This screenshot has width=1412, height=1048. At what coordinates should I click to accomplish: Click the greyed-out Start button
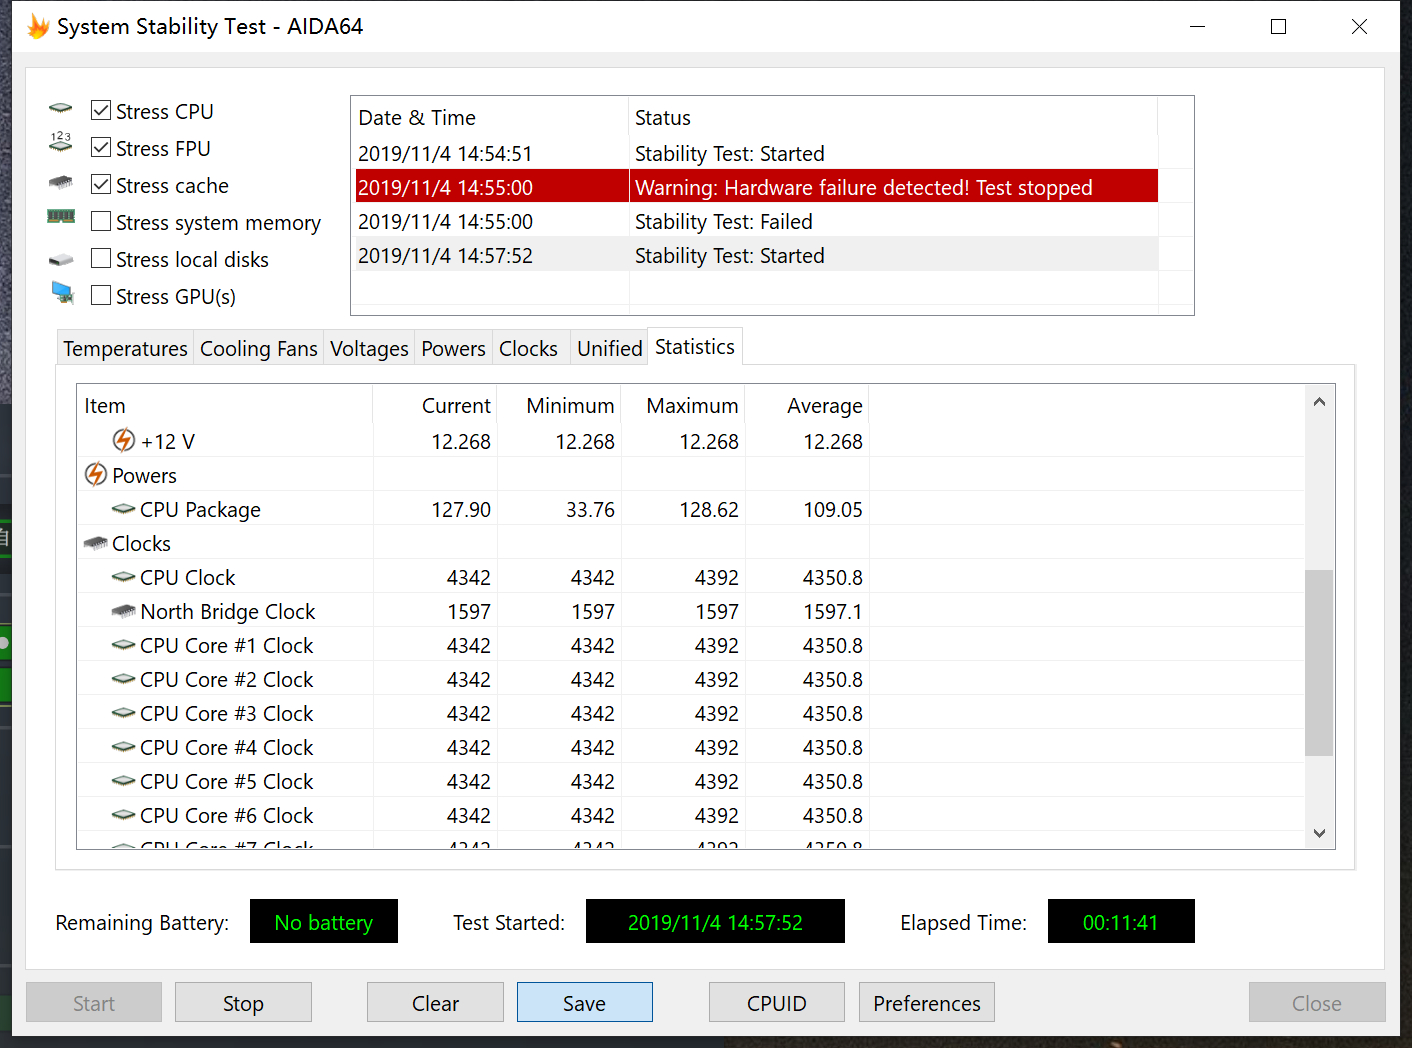94,1003
